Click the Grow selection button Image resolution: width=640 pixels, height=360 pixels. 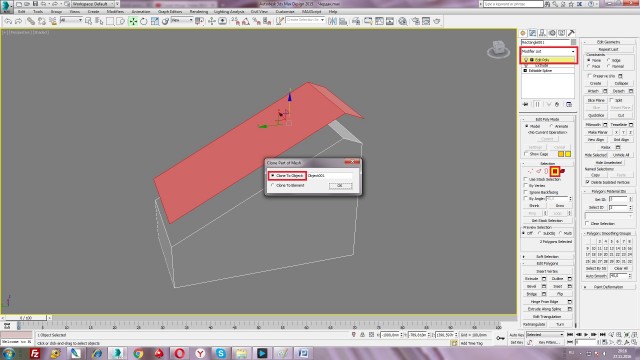point(560,206)
